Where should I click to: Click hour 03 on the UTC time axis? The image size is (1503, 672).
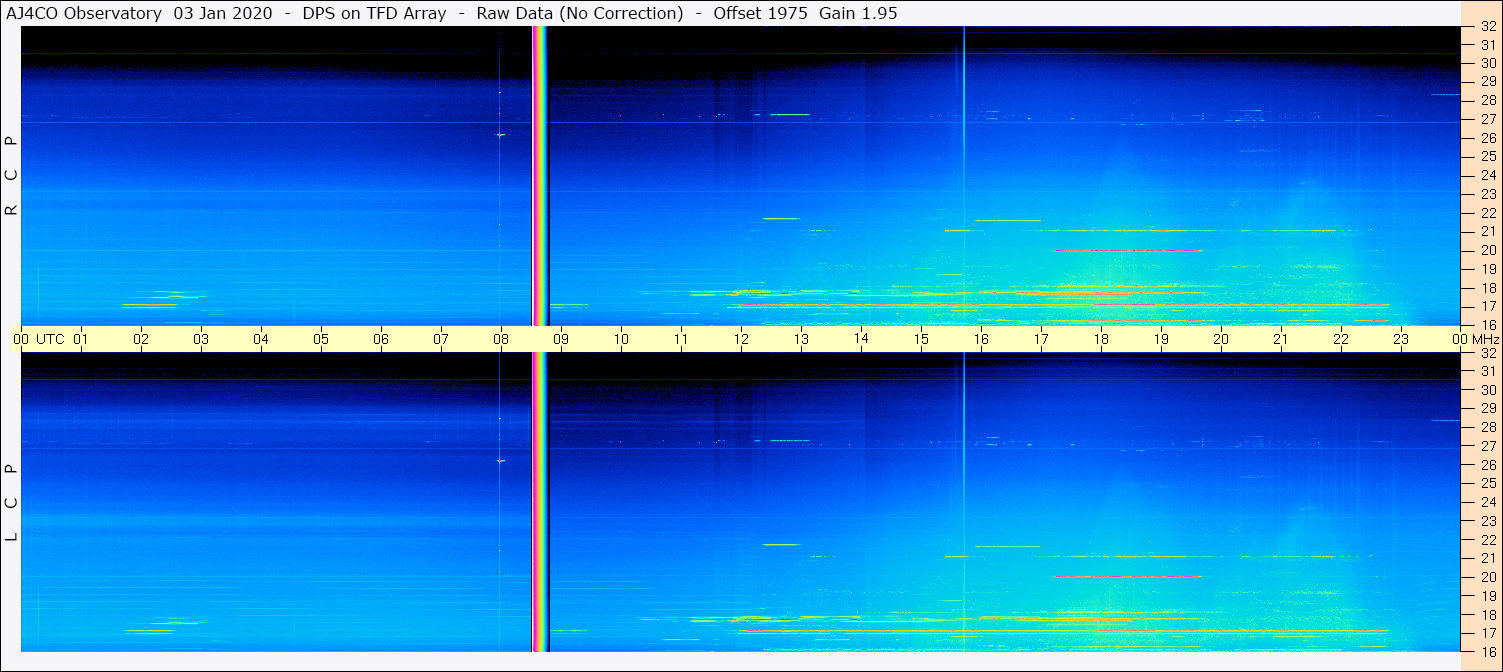coord(201,339)
